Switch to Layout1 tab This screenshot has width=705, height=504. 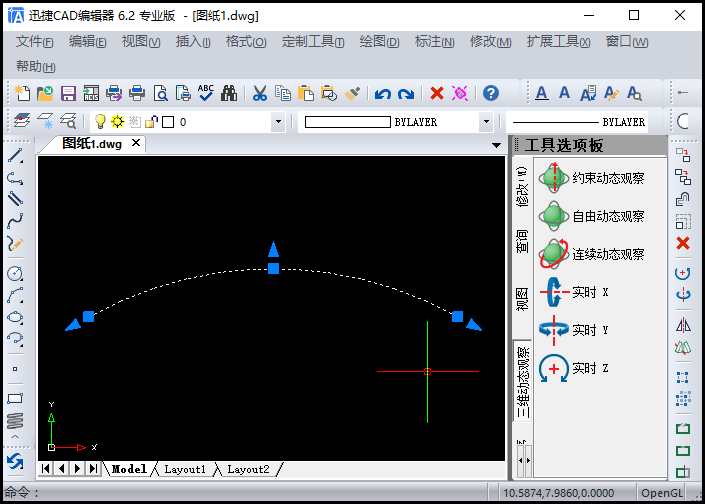click(185, 469)
